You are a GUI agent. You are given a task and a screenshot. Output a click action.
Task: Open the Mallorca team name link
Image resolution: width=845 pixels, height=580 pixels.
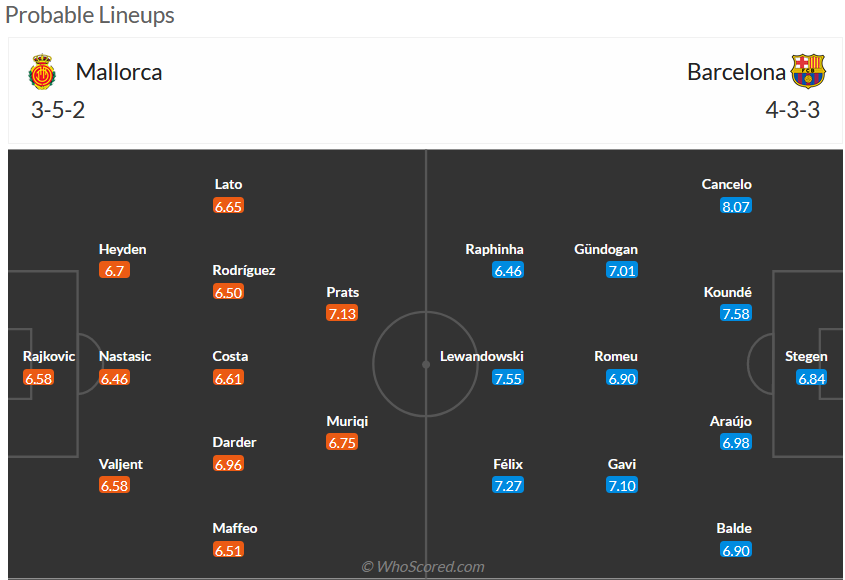coord(118,72)
